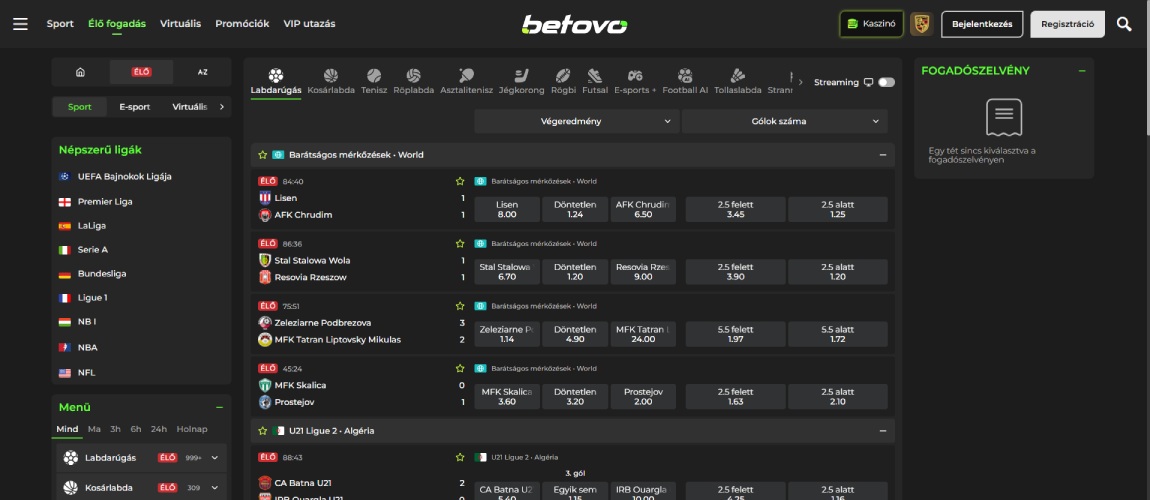This screenshot has width=1150, height=500.
Task: Favorite the U21 Ligue 2 Algéria league
Action: point(263,430)
